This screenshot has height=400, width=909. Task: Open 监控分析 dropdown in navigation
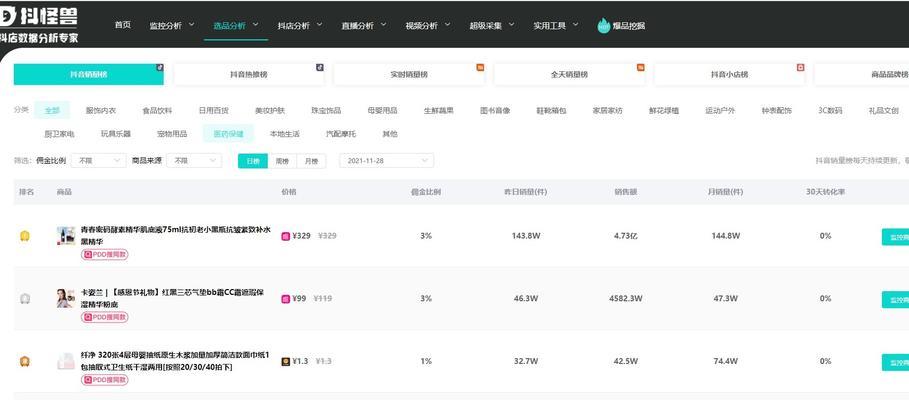[173, 26]
